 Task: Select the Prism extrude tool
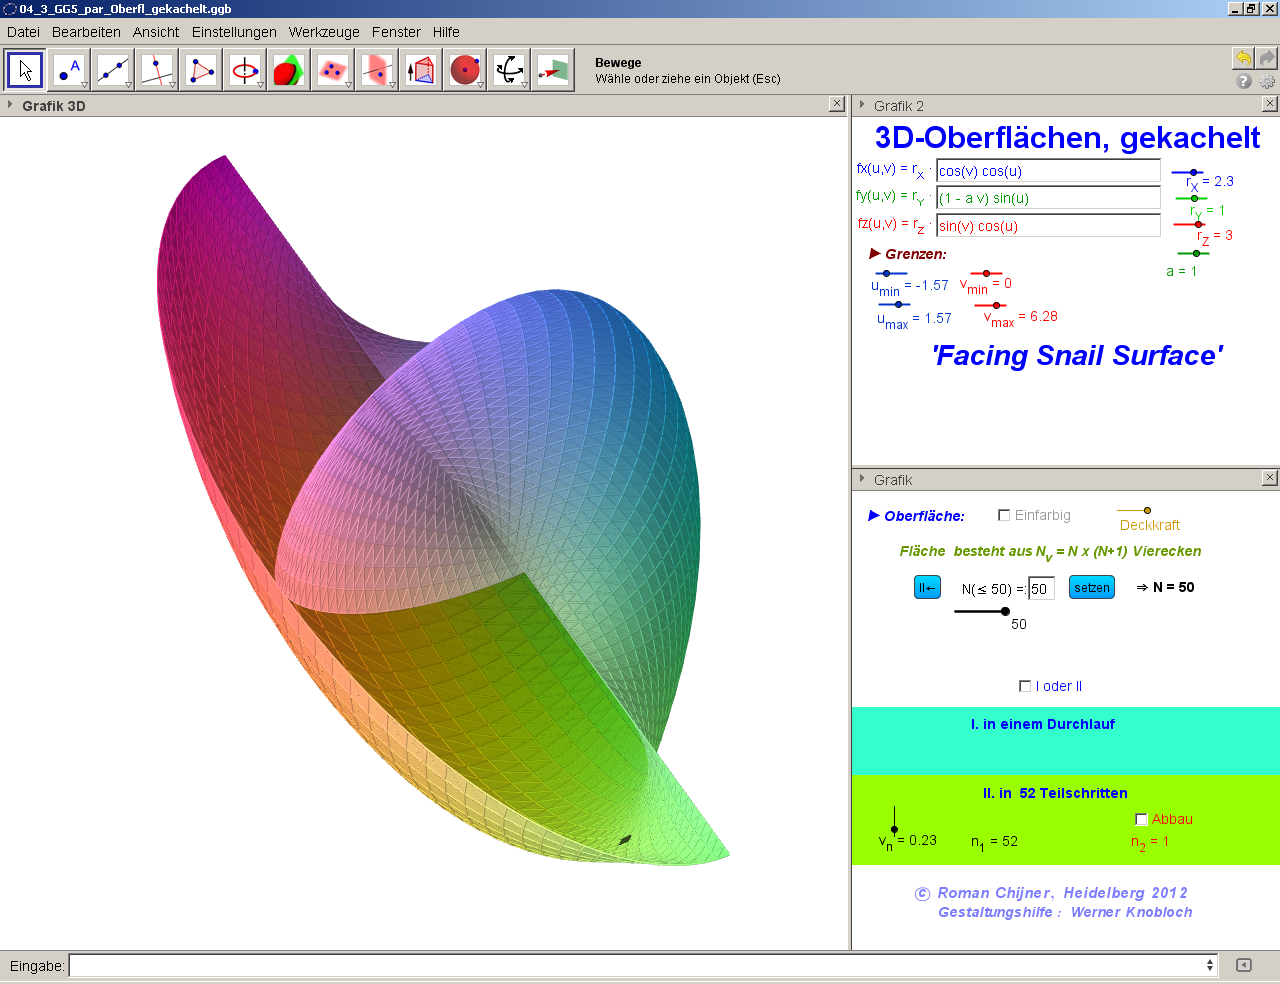pos(421,70)
